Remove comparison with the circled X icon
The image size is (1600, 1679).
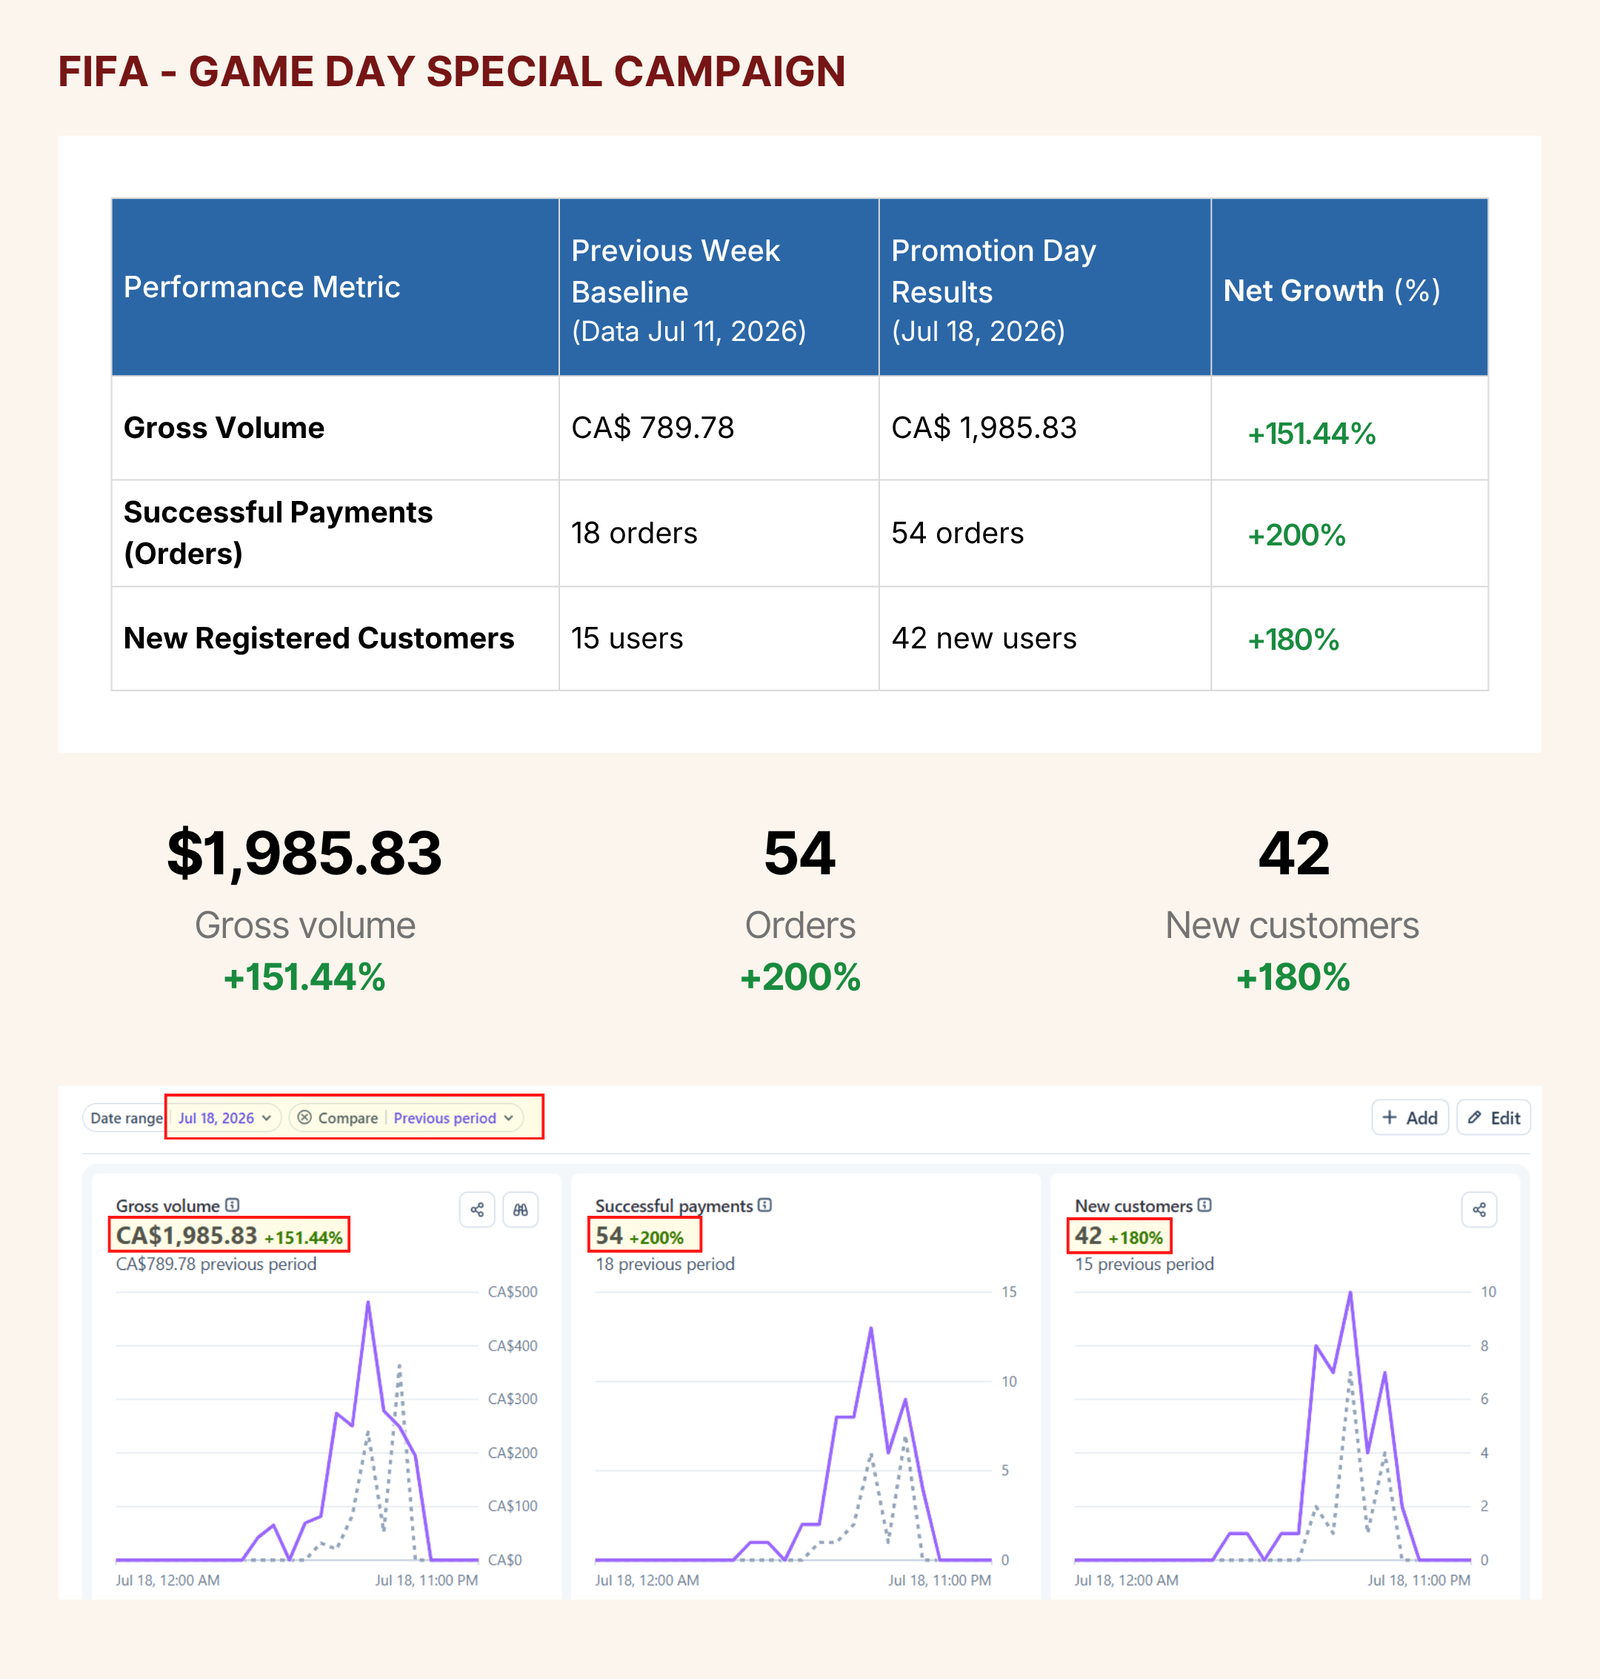[305, 1117]
